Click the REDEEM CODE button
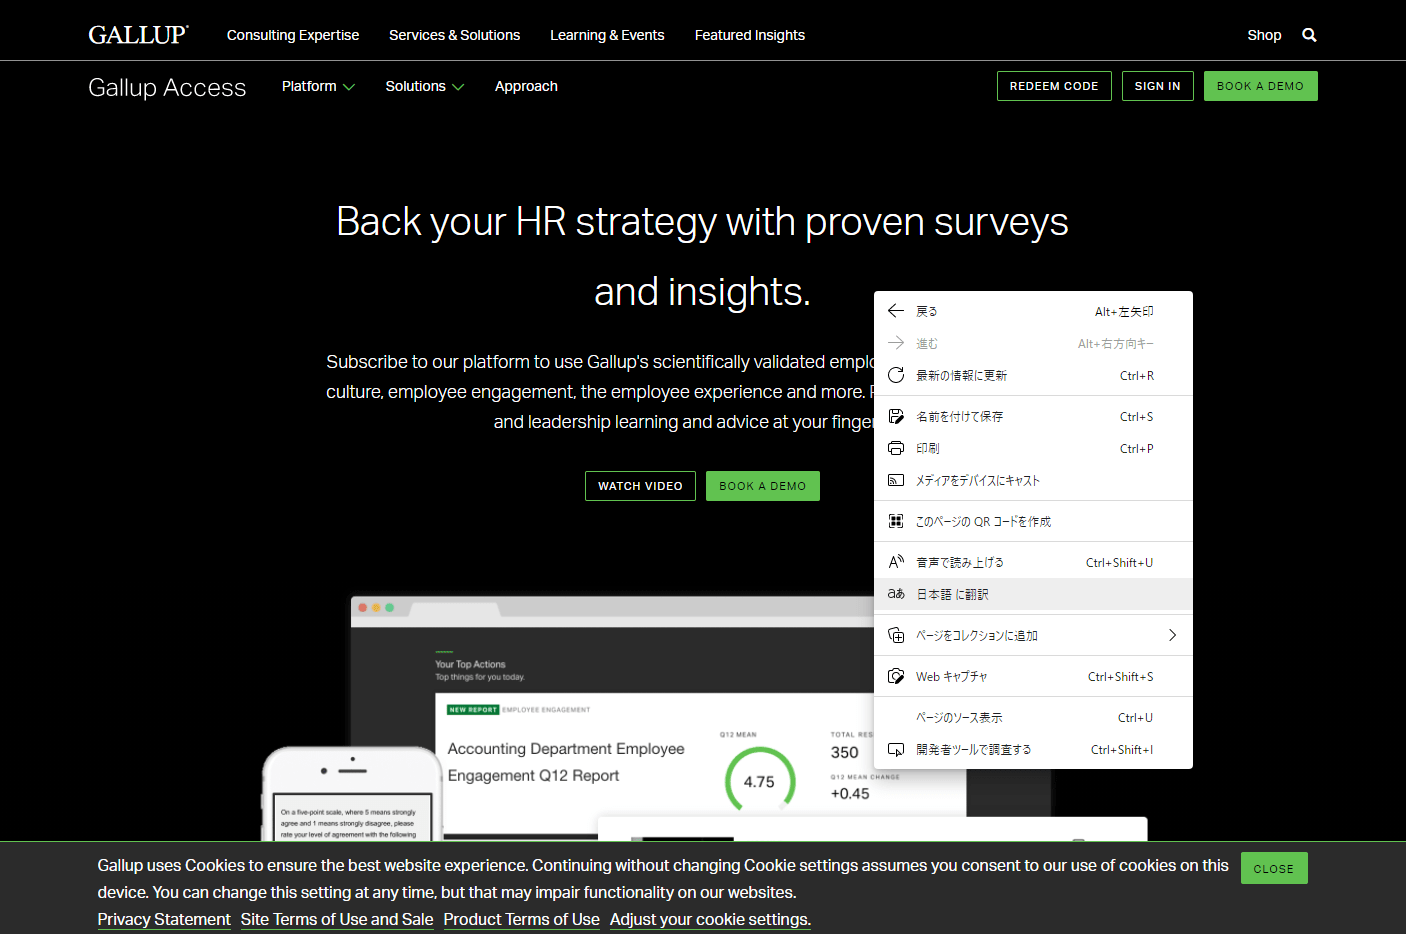Image resolution: width=1406 pixels, height=934 pixels. click(x=1054, y=86)
